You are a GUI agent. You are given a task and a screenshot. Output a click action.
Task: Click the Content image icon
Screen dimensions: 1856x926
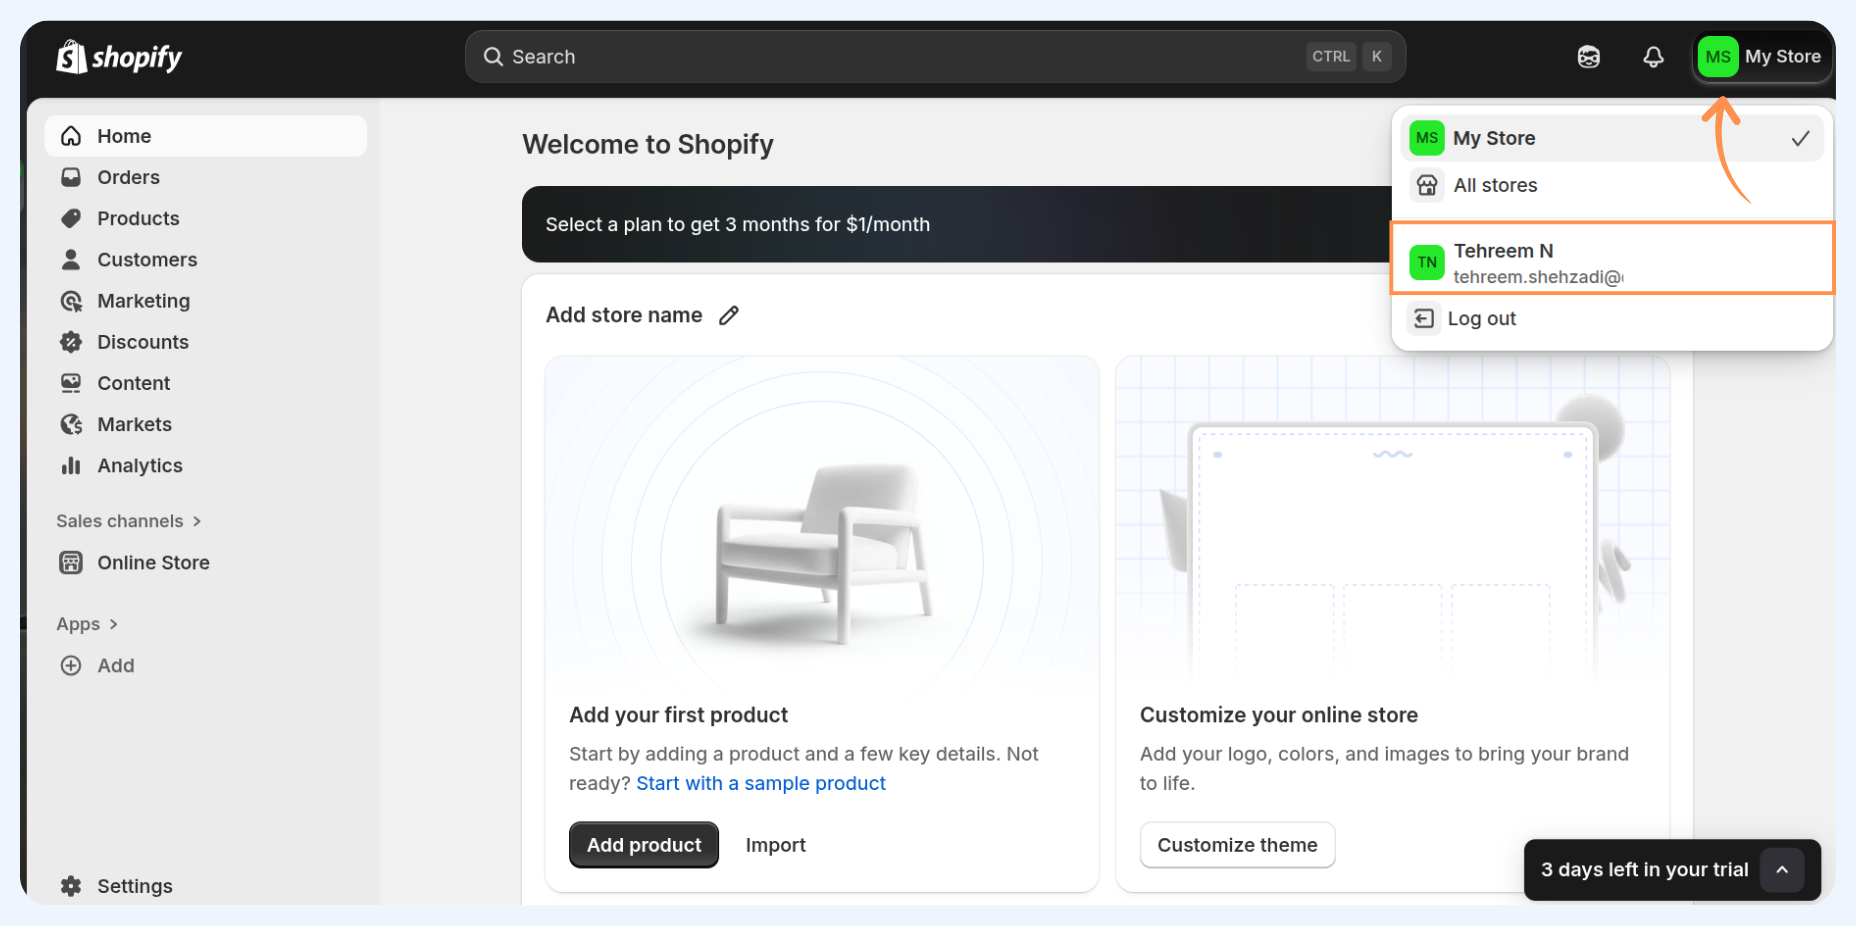click(x=71, y=383)
